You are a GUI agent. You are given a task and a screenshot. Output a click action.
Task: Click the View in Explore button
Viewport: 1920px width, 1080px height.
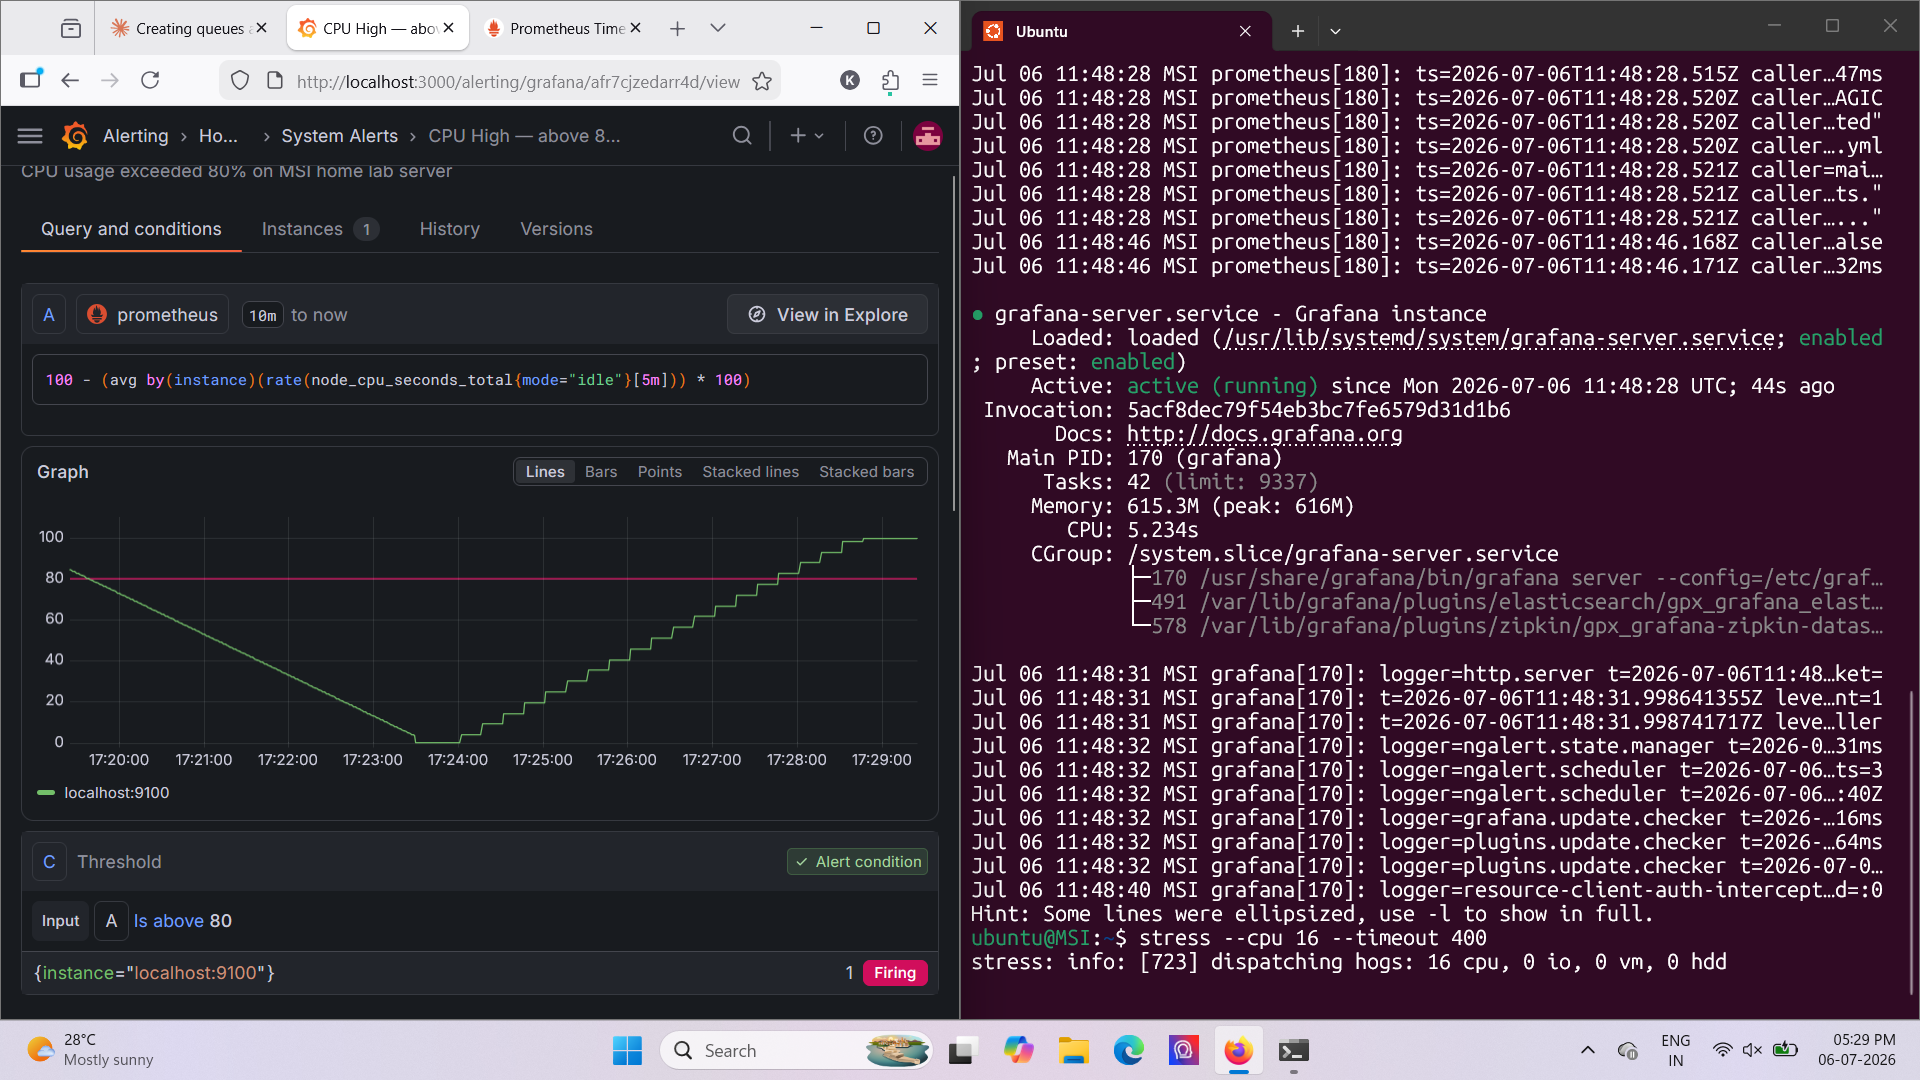tap(827, 315)
